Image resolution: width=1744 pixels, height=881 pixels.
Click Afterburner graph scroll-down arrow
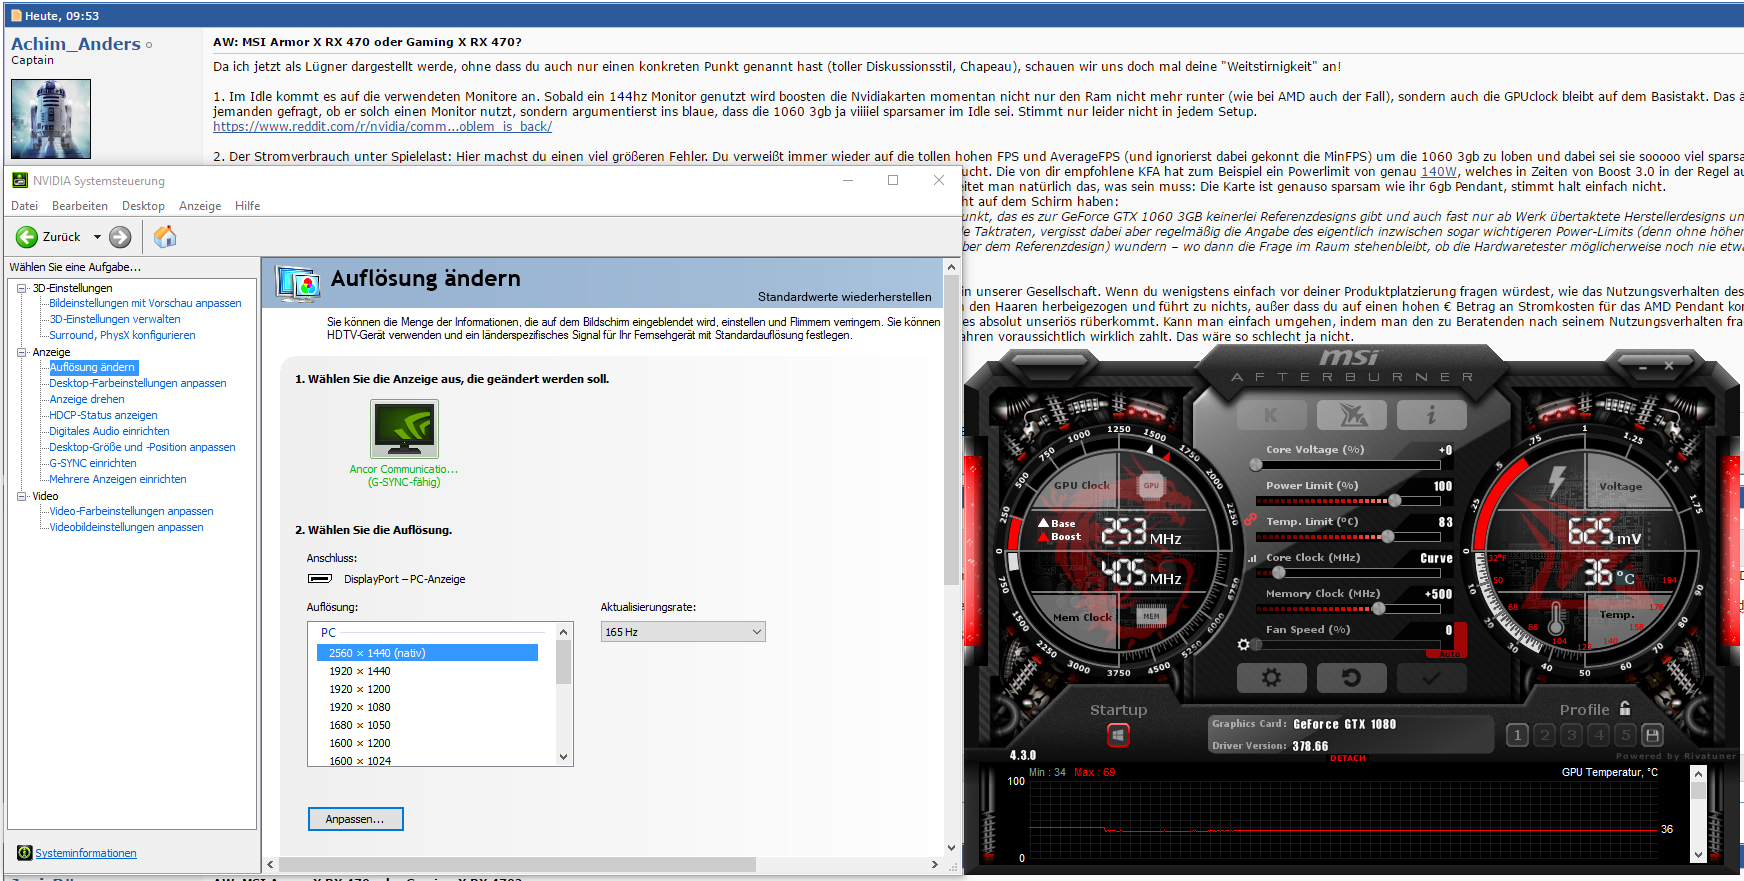1697,855
